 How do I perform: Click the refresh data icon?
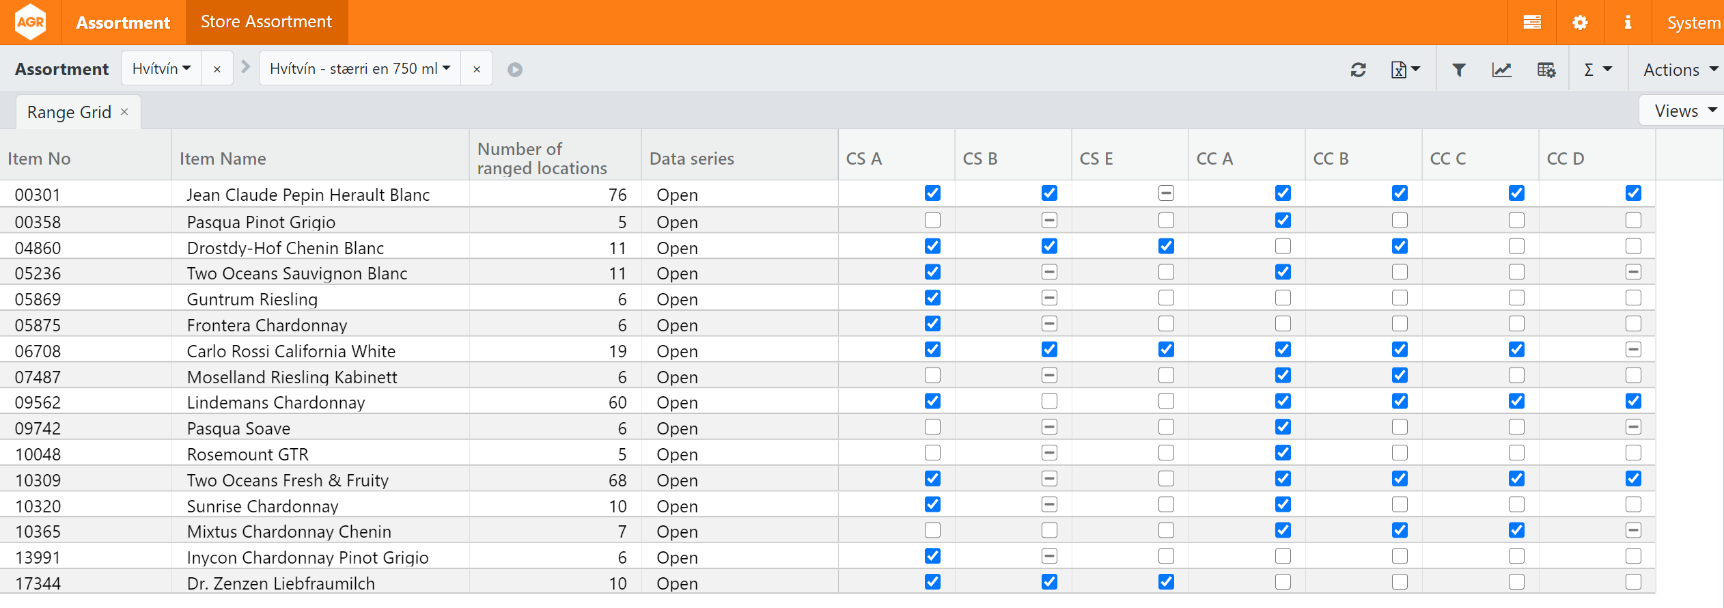1358,70
